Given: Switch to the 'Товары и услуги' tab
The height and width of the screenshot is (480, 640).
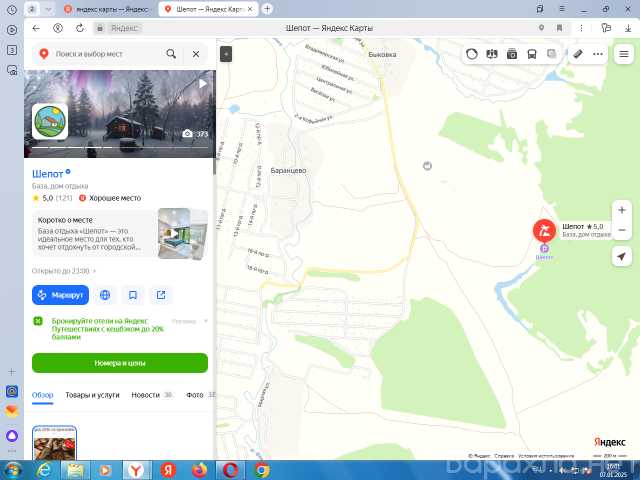Looking at the screenshot, I should (92, 395).
